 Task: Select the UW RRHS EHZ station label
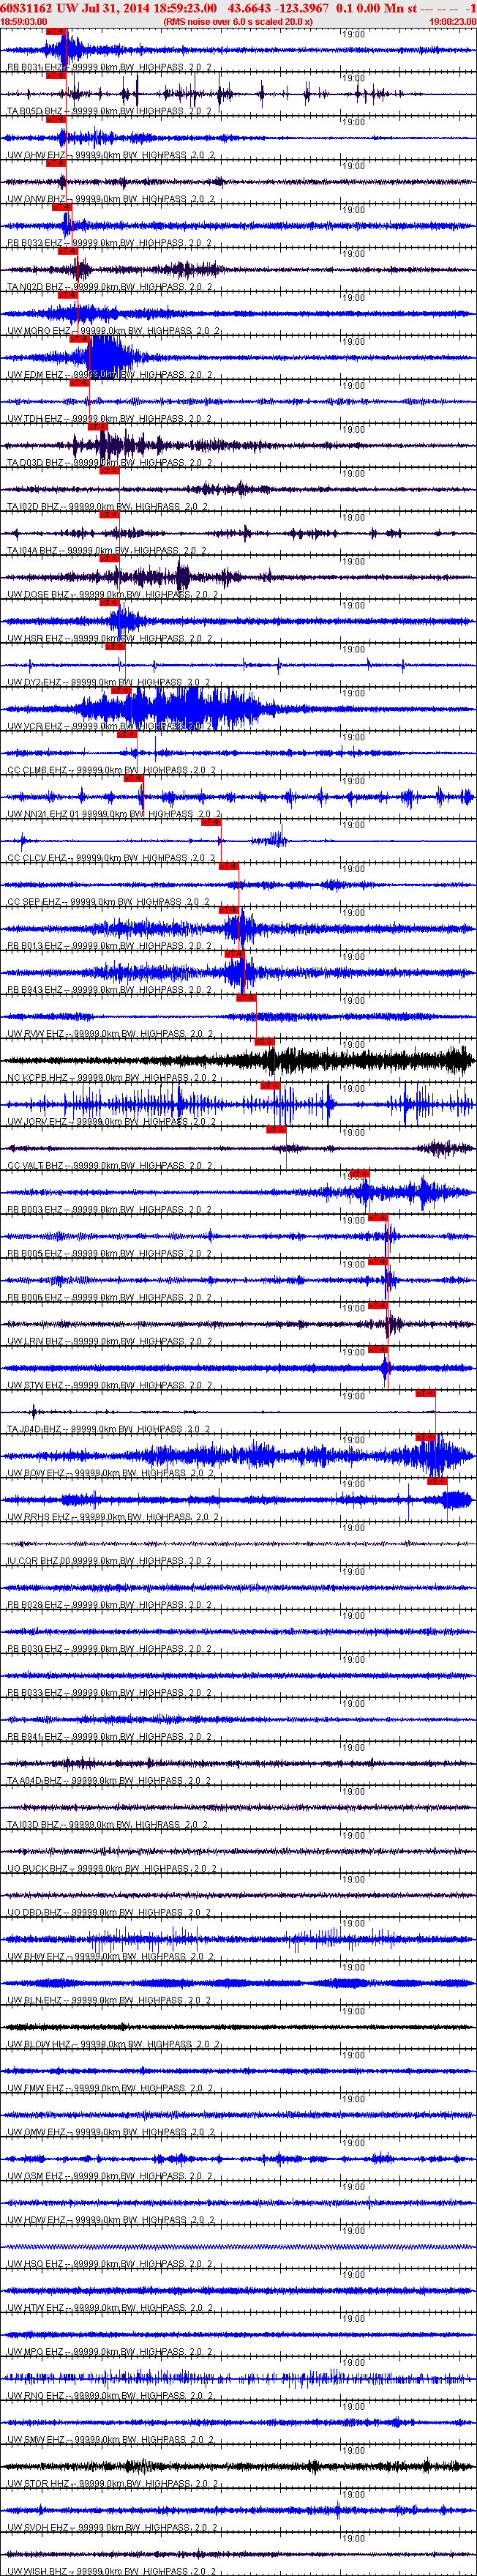(113, 1518)
